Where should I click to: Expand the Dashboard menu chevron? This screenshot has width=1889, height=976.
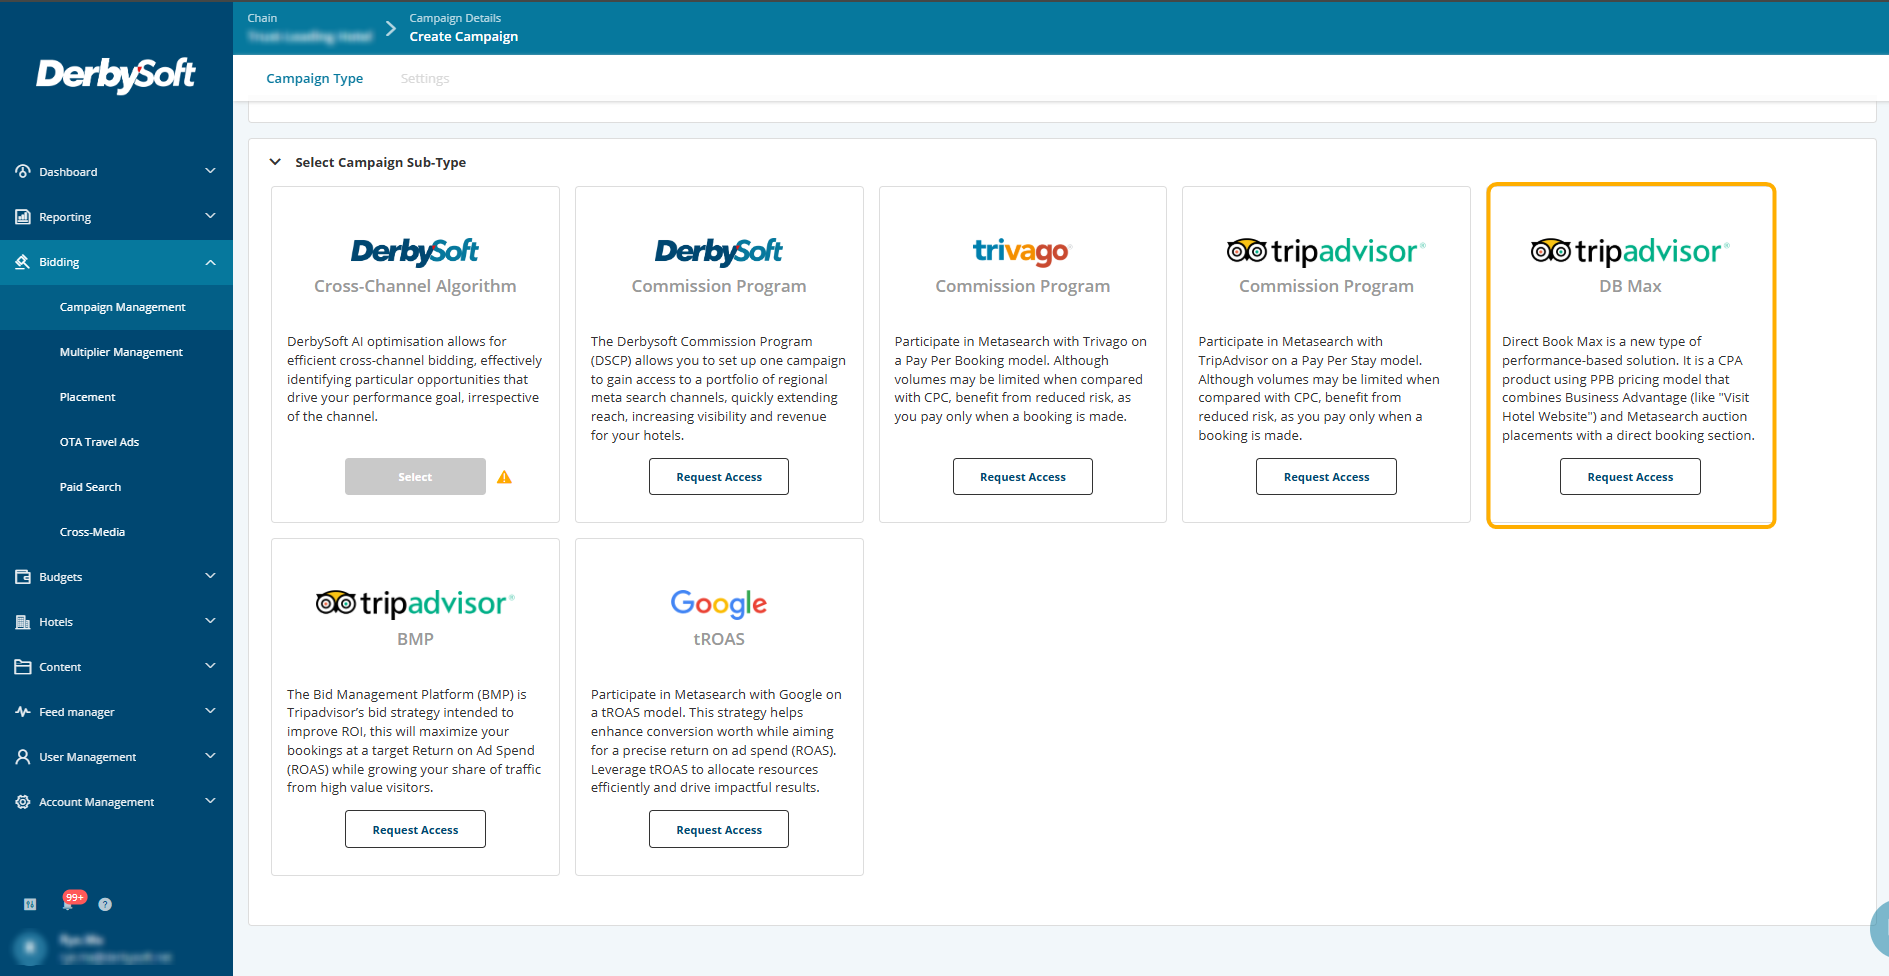pos(210,171)
